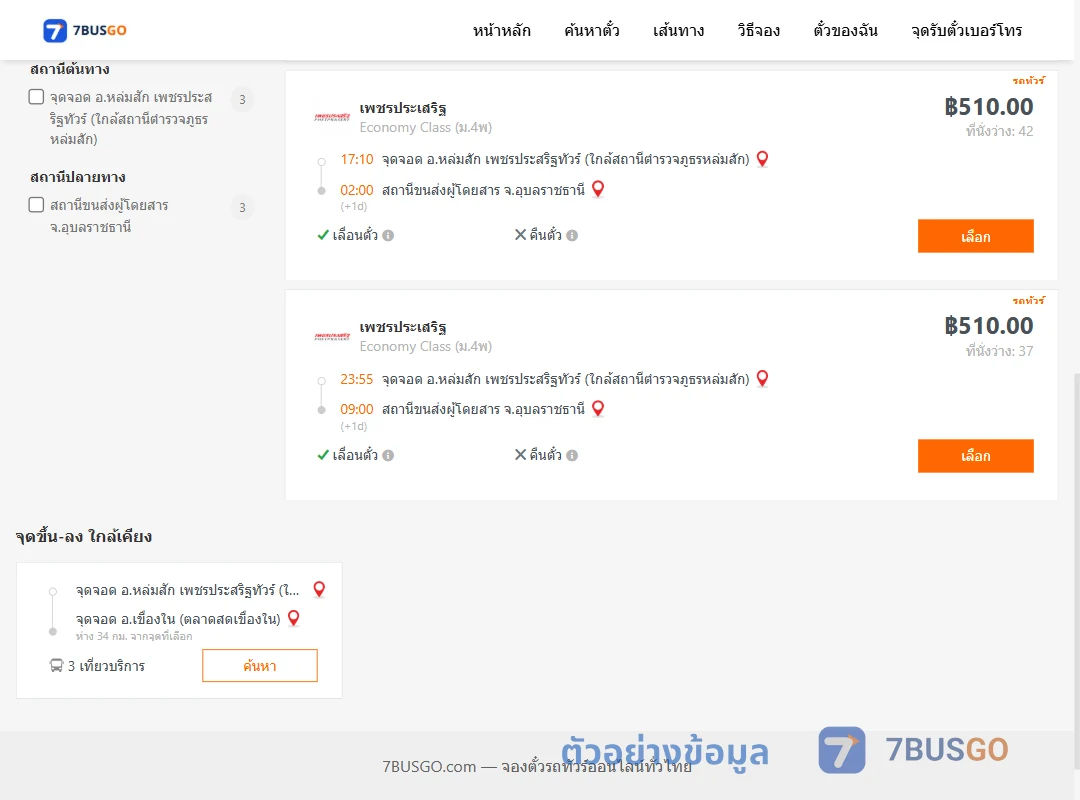Open ค้นหาตั๋ว menu item
This screenshot has width=1080, height=800.
pos(592,30)
